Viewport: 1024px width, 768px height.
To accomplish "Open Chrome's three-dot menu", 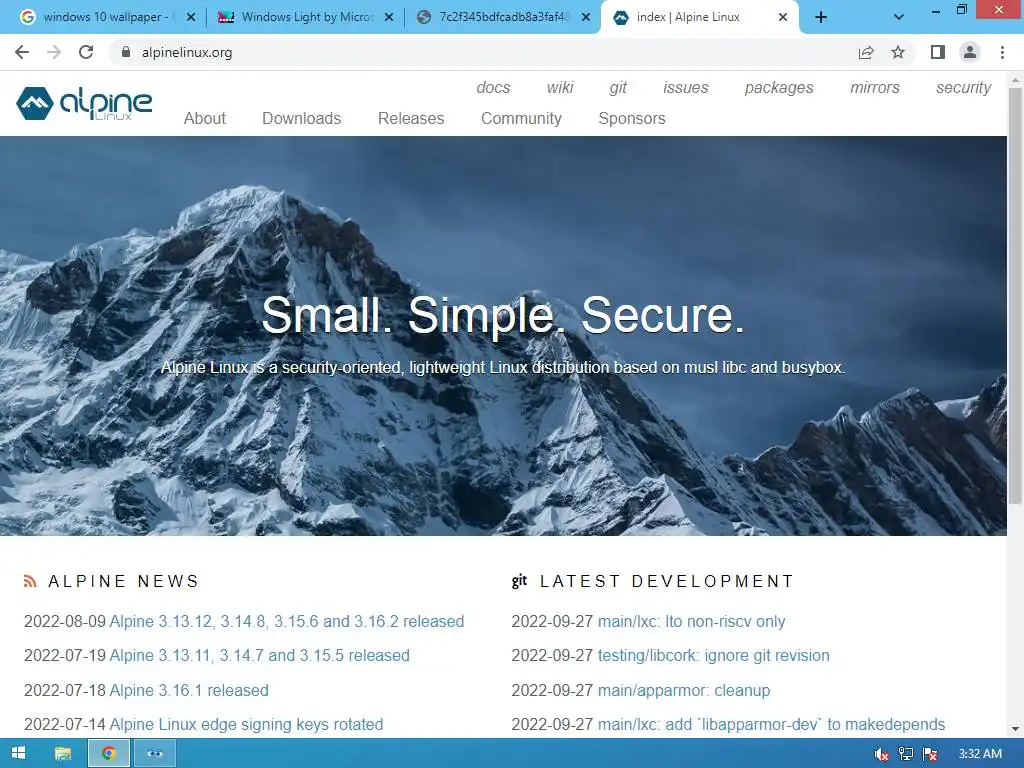I will click(1002, 52).
